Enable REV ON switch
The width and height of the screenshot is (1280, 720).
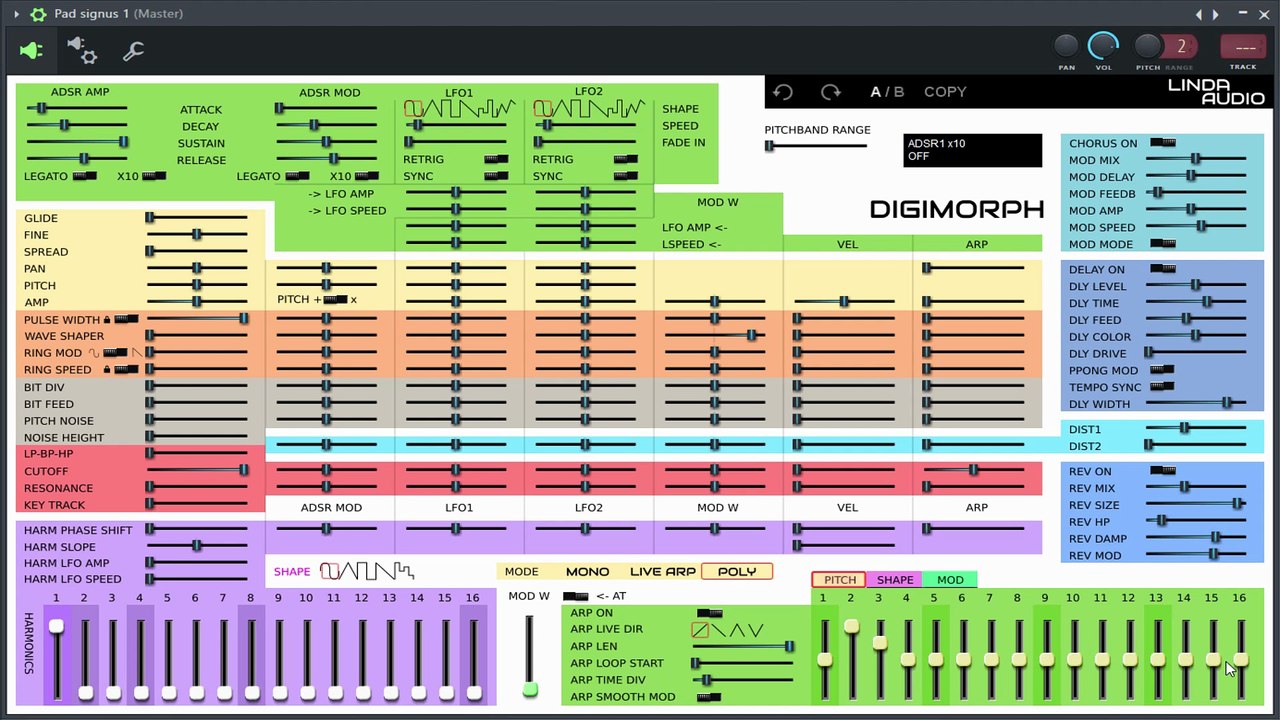1162,471
